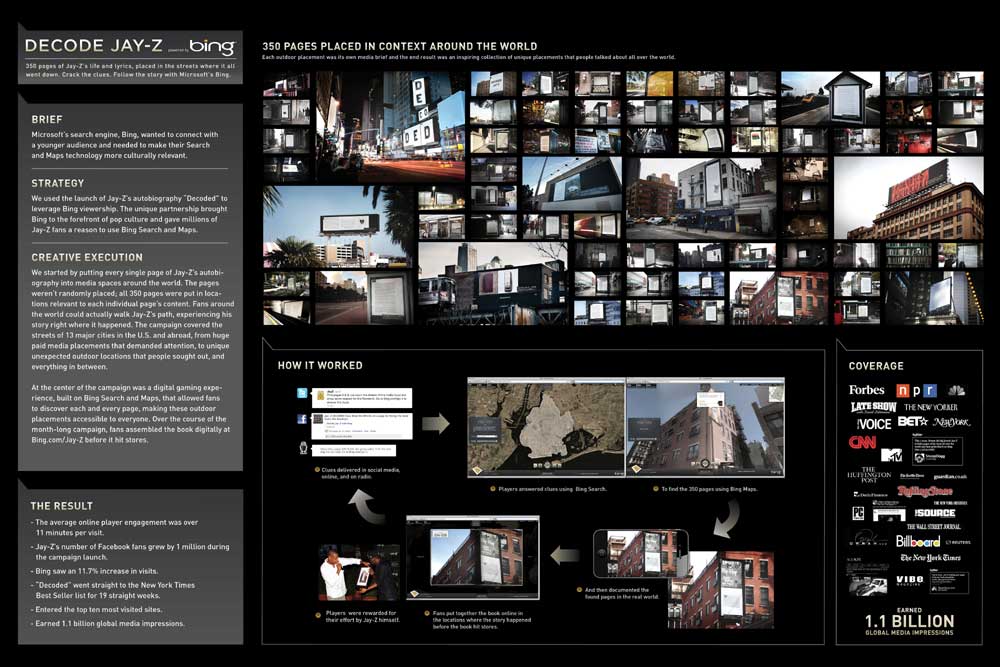1000x667 pixels.
Task: Click the guardian.co.uk logo
Action: point(950,476)
